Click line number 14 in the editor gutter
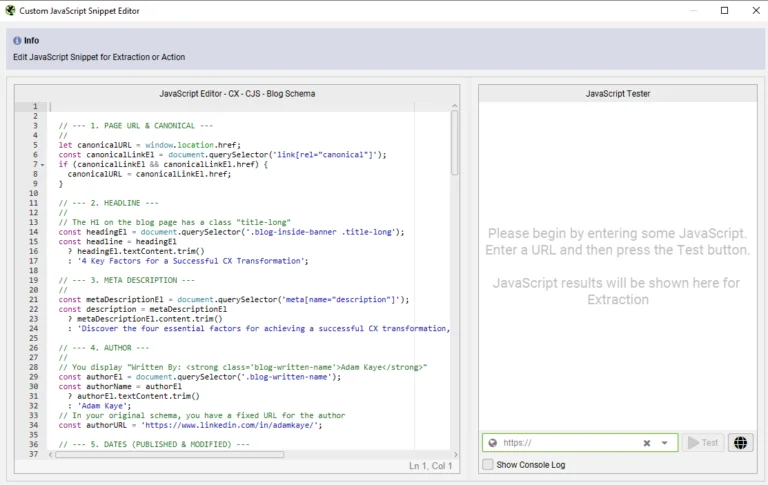 tap(33, 231)
